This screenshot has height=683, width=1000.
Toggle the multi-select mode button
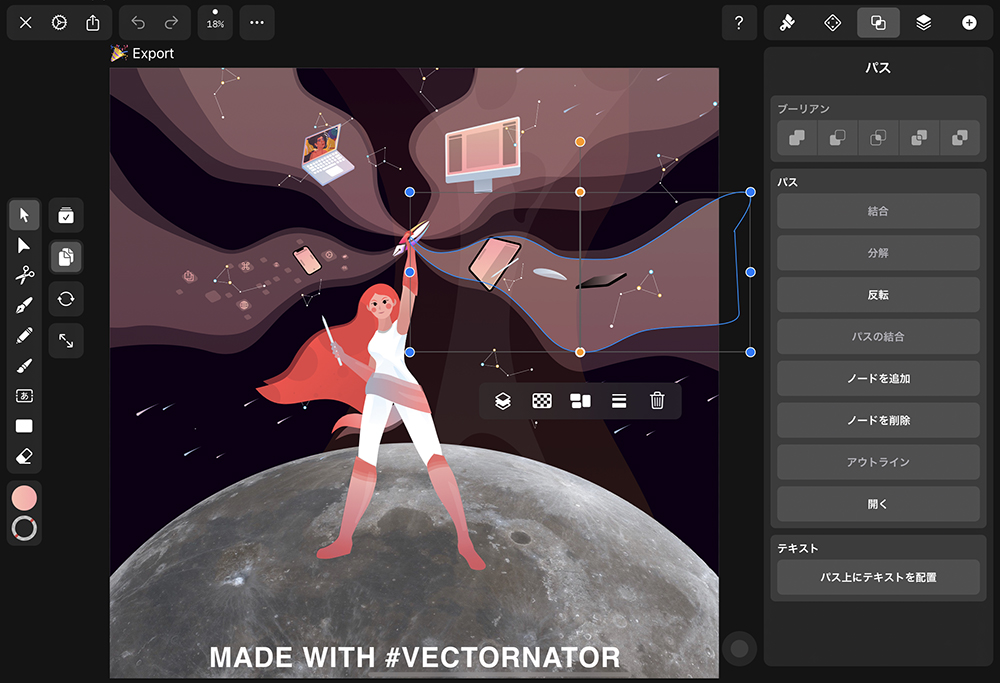66,215
